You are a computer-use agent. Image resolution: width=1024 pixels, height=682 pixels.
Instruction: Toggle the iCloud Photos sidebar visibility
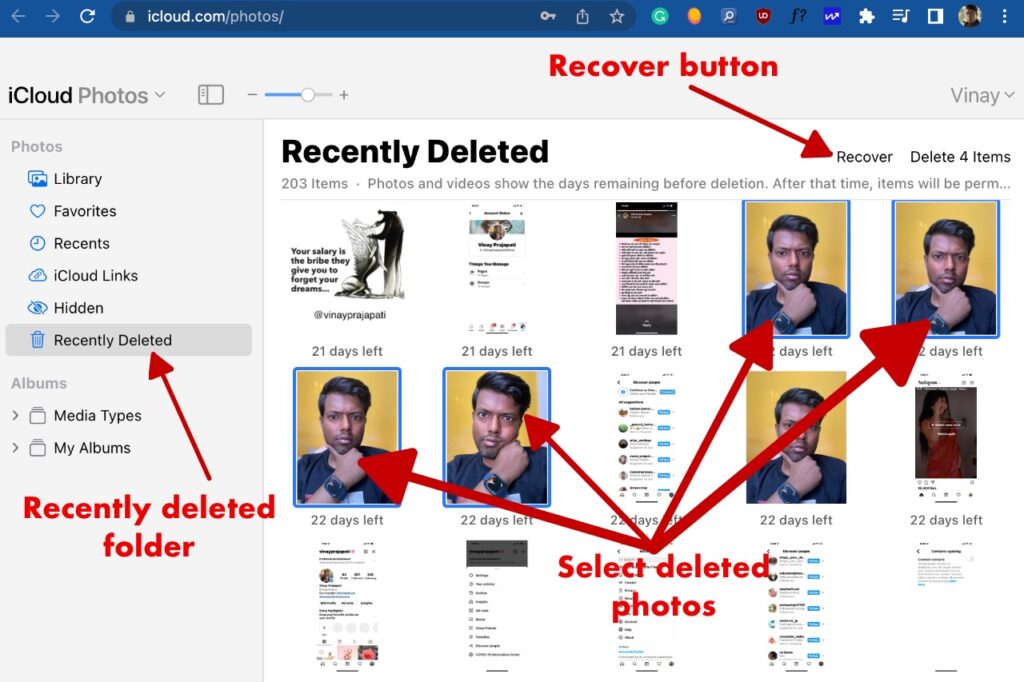(x=211, y=95)
